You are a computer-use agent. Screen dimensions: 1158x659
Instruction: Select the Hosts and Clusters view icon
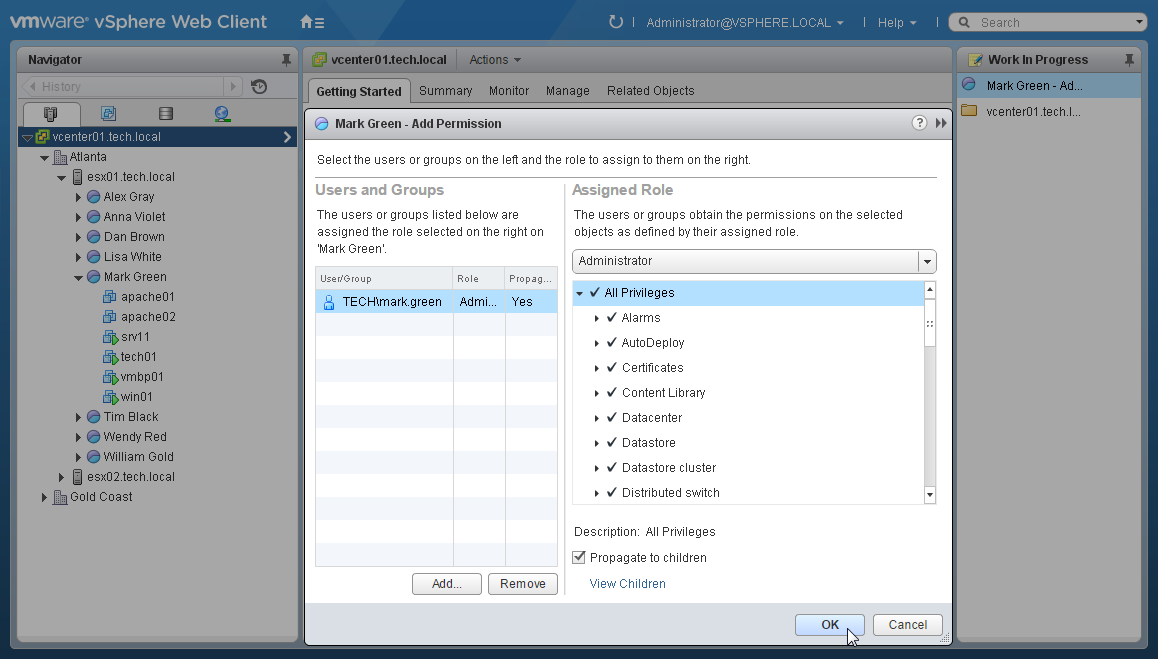(50, 114)
